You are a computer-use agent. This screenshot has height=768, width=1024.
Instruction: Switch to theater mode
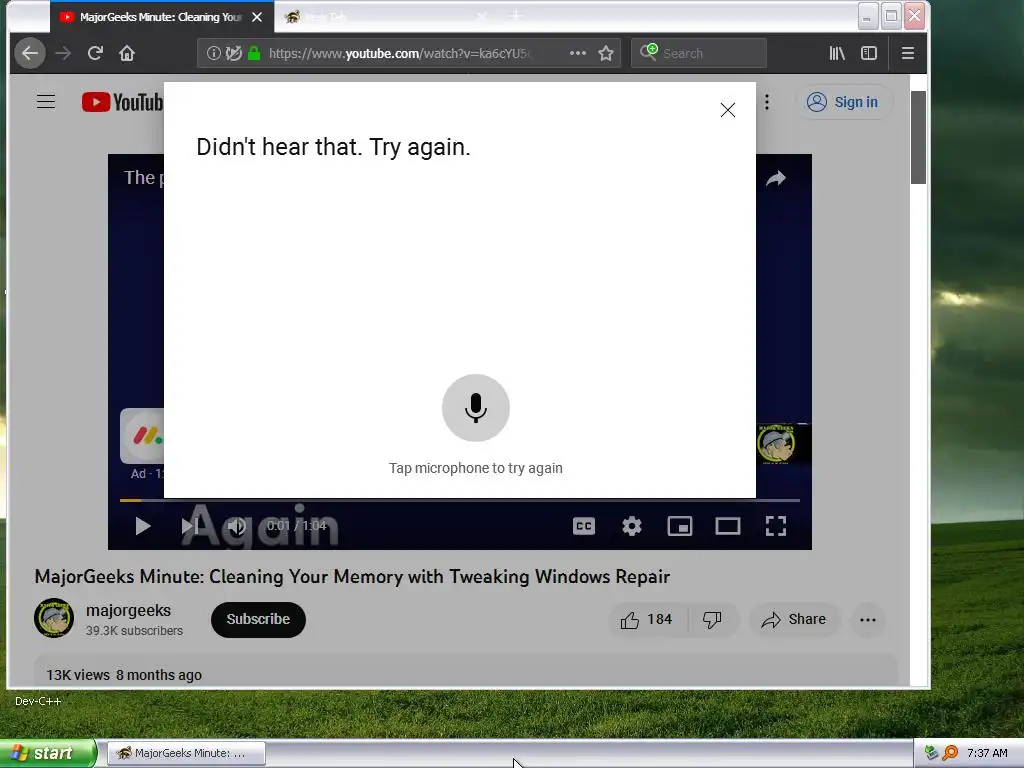click(x=728, y=526)
